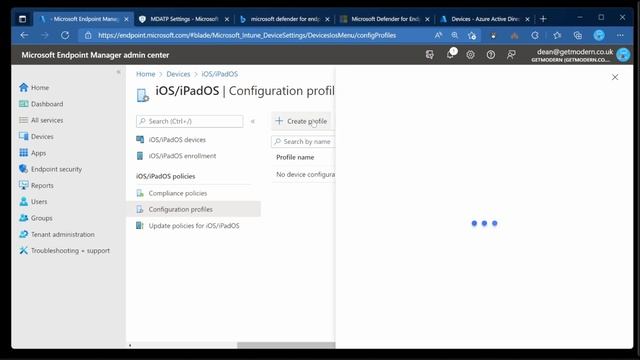The image size is (640, 360).
Task: Open browser collections icon
Action: coord(578,36)
